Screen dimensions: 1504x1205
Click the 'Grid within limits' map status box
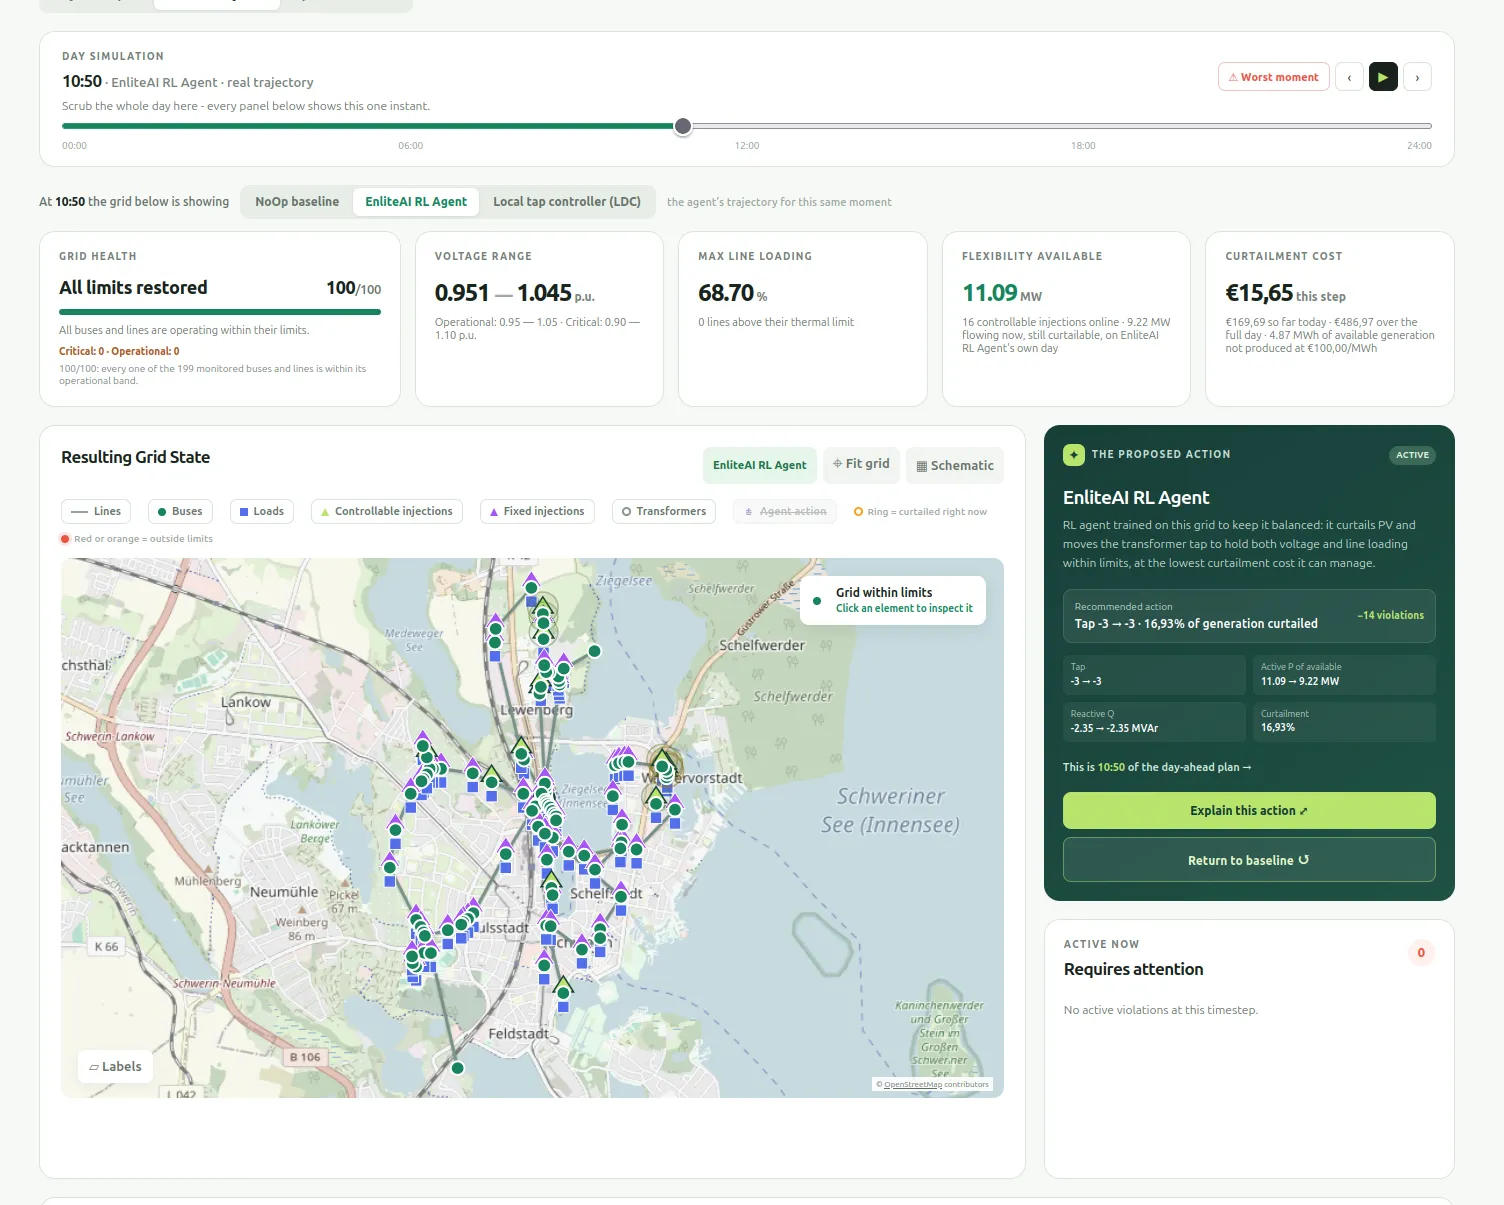[893, 600]
